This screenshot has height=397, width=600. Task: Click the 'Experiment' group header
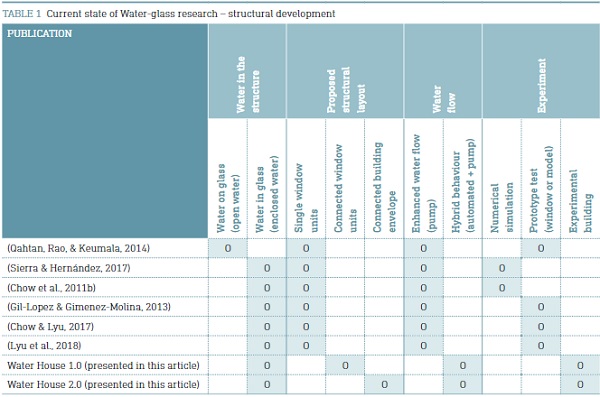click(541, 71)
